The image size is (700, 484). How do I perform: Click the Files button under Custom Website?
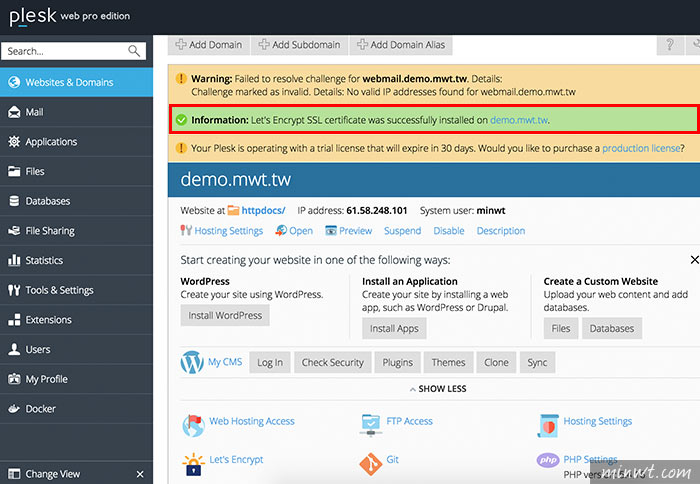point(561,329)
